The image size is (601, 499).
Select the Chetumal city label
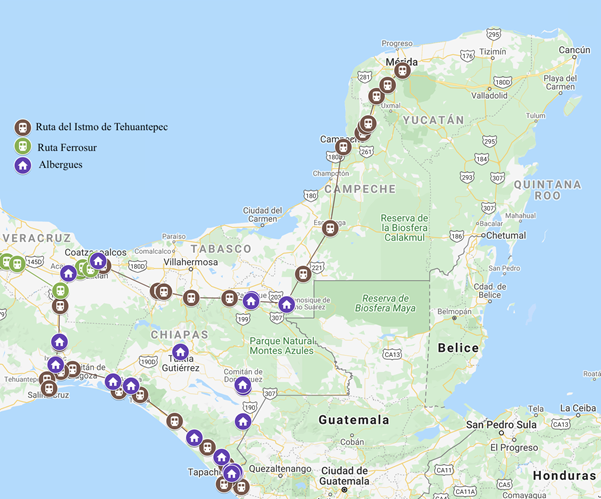506,236
